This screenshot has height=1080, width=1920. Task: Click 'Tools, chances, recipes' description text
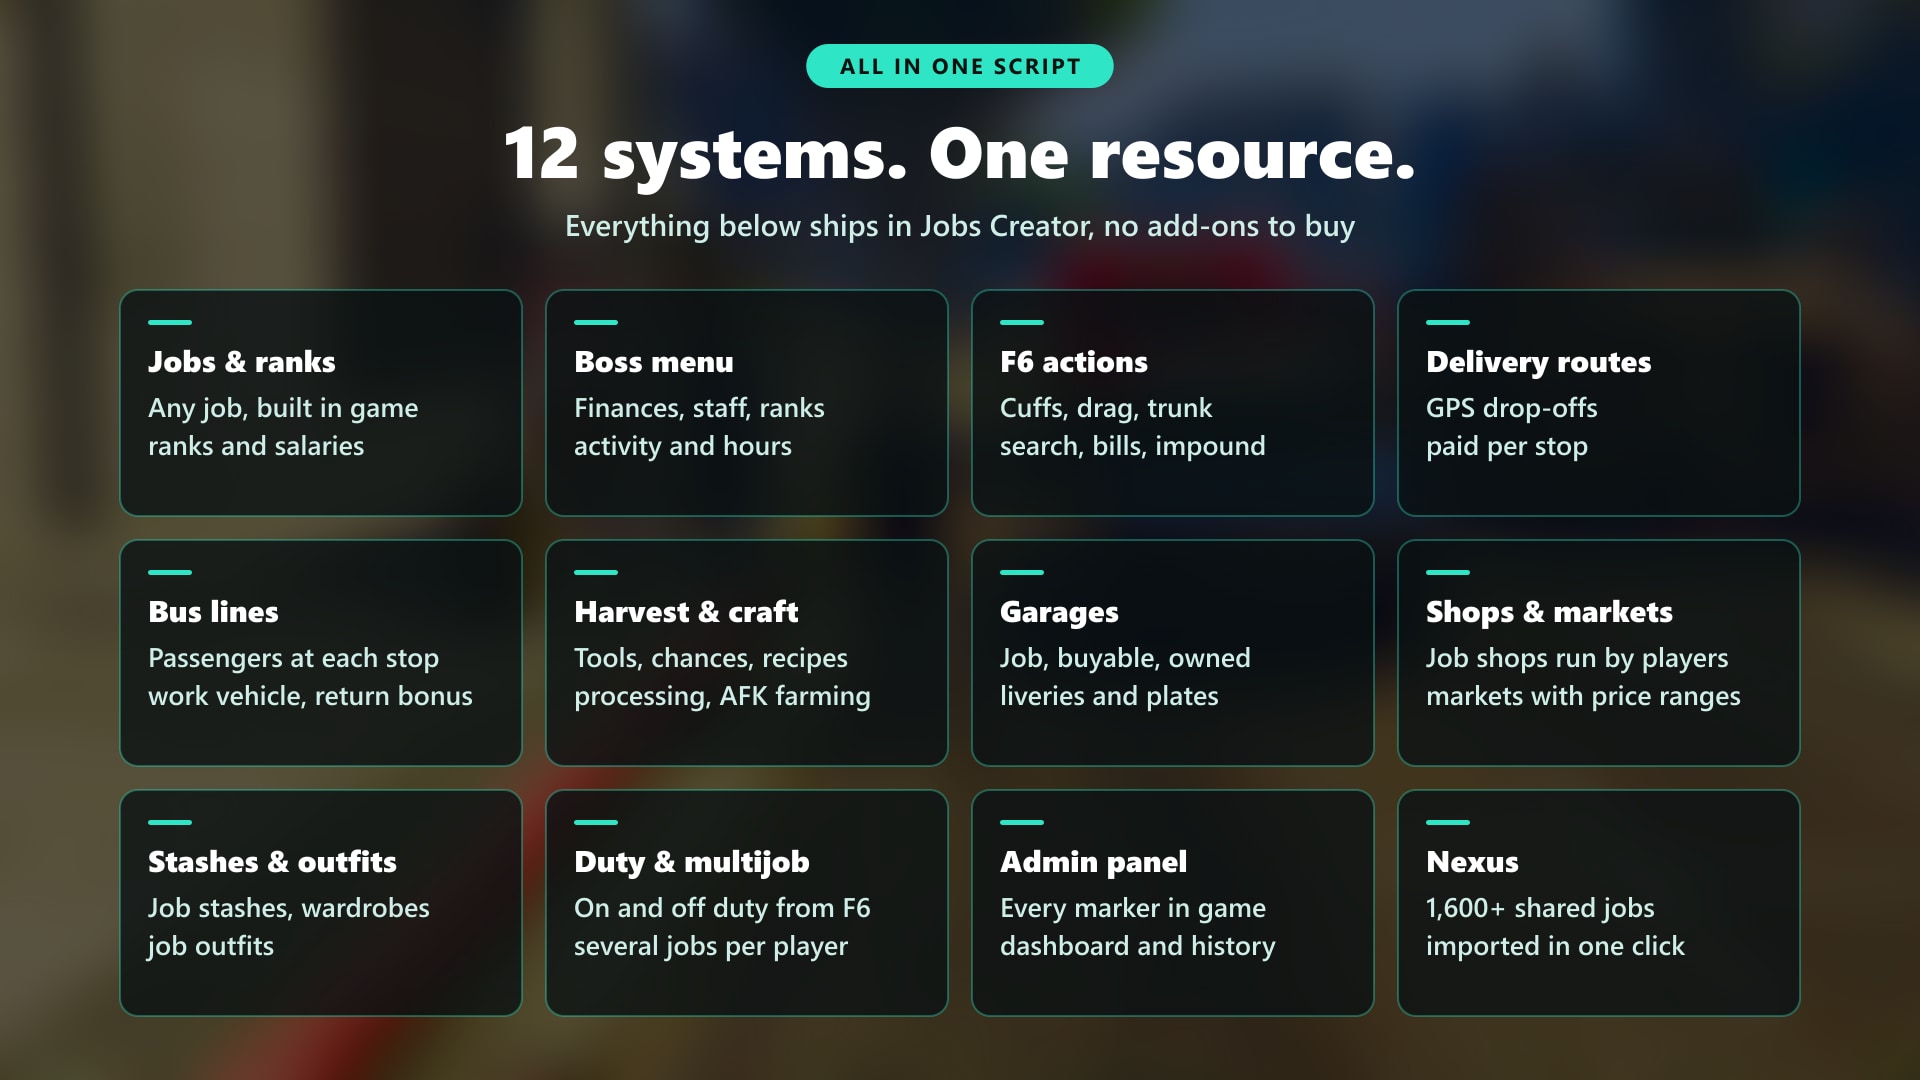click(x=711, y=659)
